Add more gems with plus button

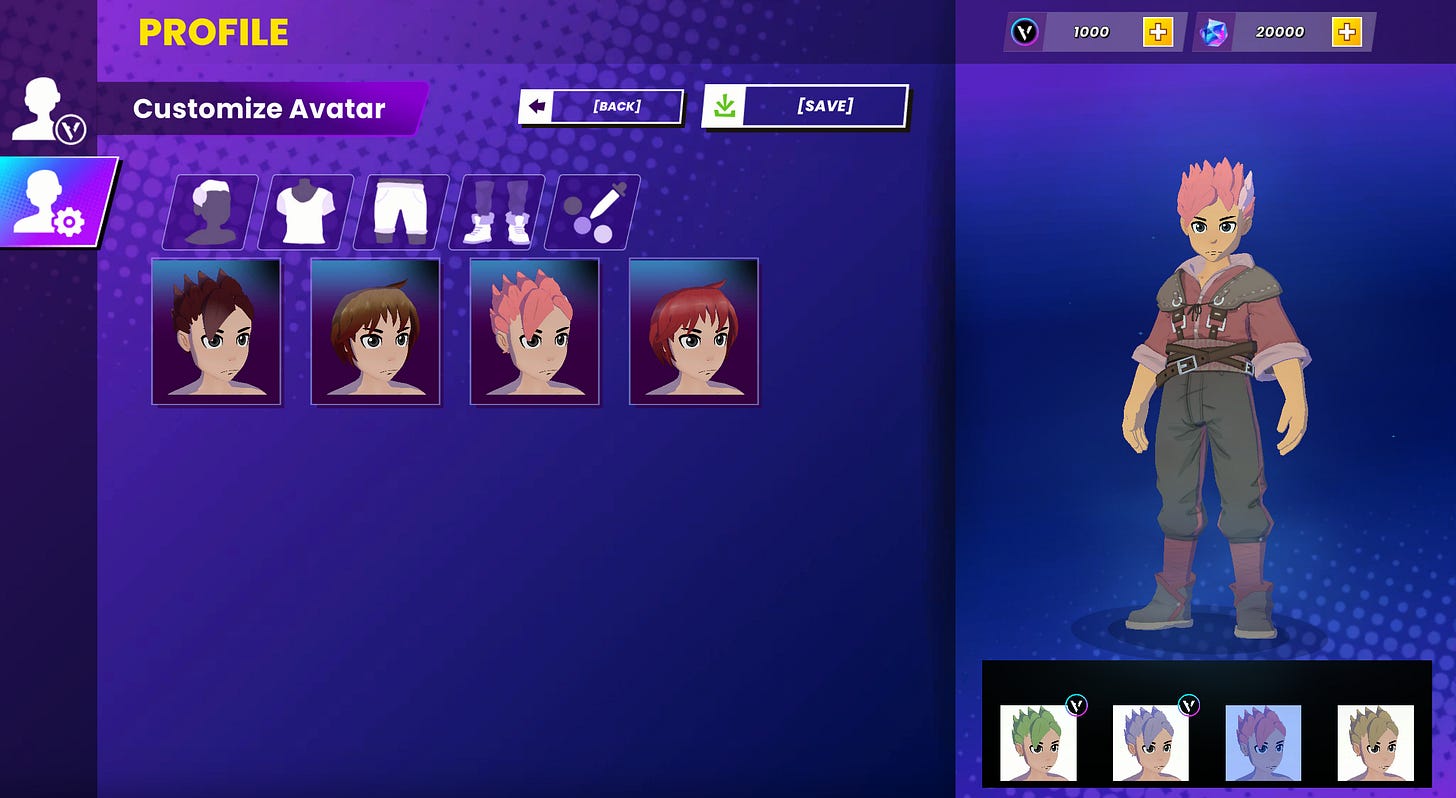pyautogui.click(x=1347, y=32)
